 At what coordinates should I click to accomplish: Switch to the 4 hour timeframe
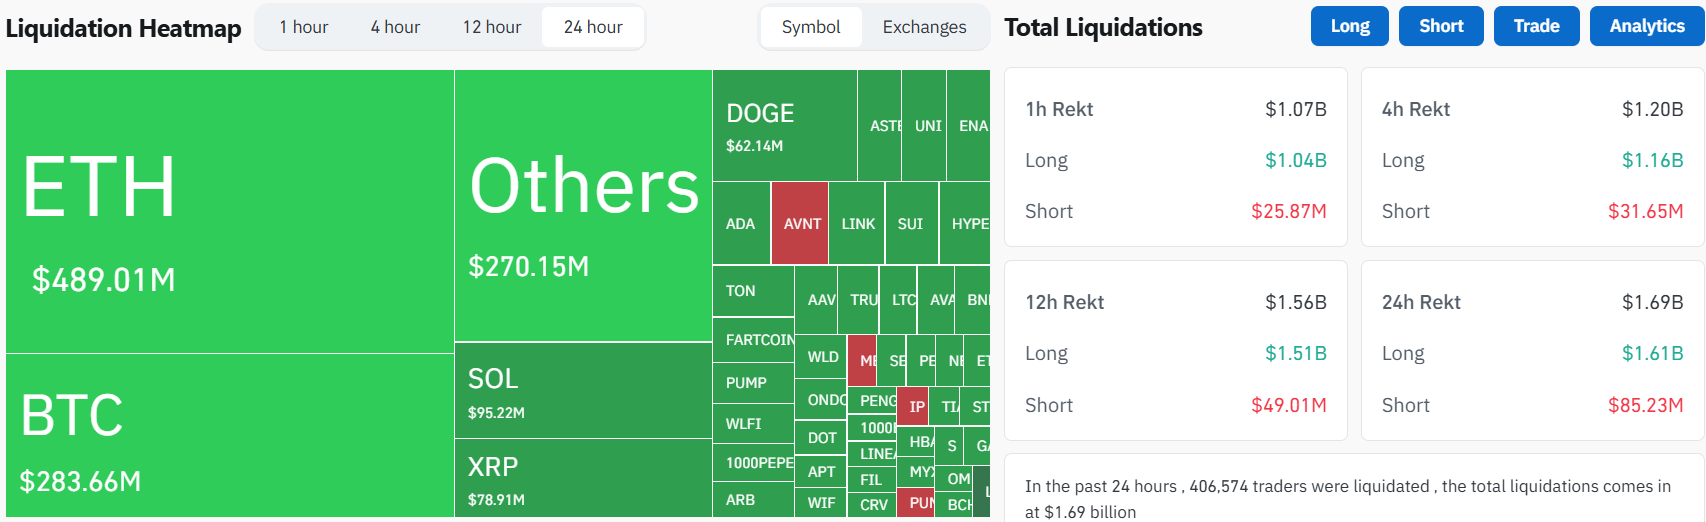[x=395, y=27]
